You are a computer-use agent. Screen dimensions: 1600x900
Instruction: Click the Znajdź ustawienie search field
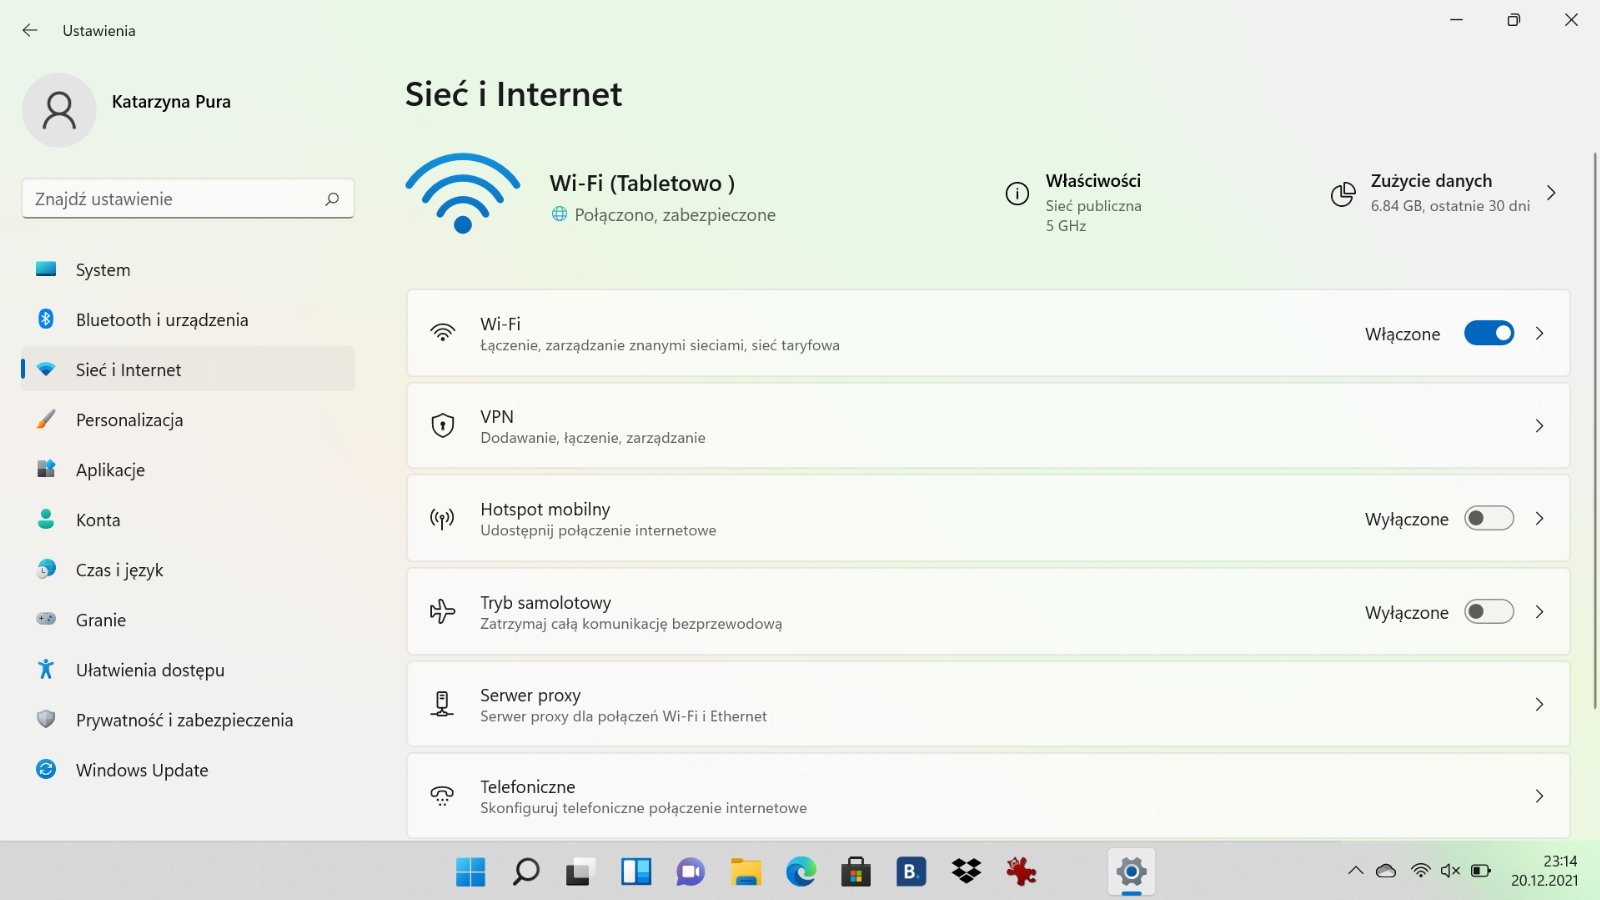pyautogui.click(x=188, y=199)
